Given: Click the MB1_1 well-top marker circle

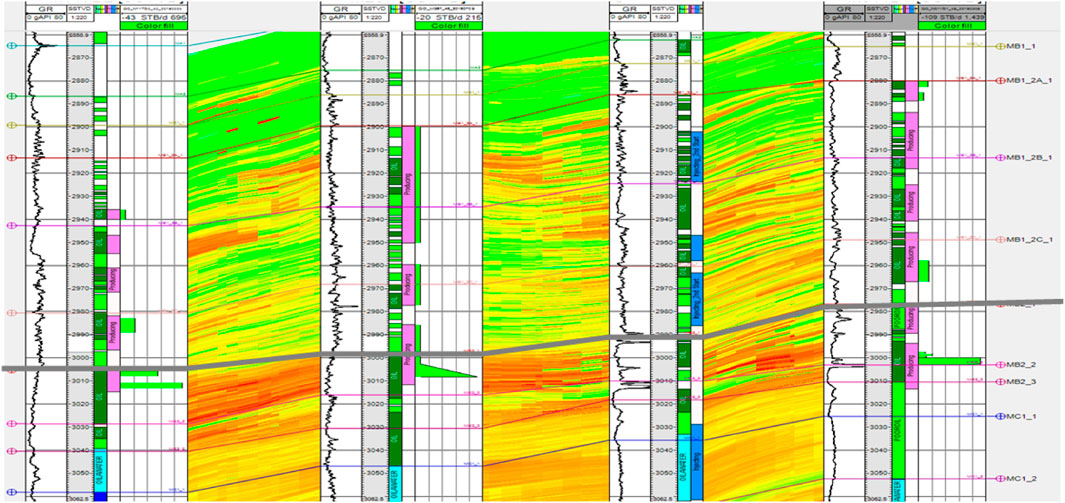Looking at the screenshot, I should point(1000,46).
